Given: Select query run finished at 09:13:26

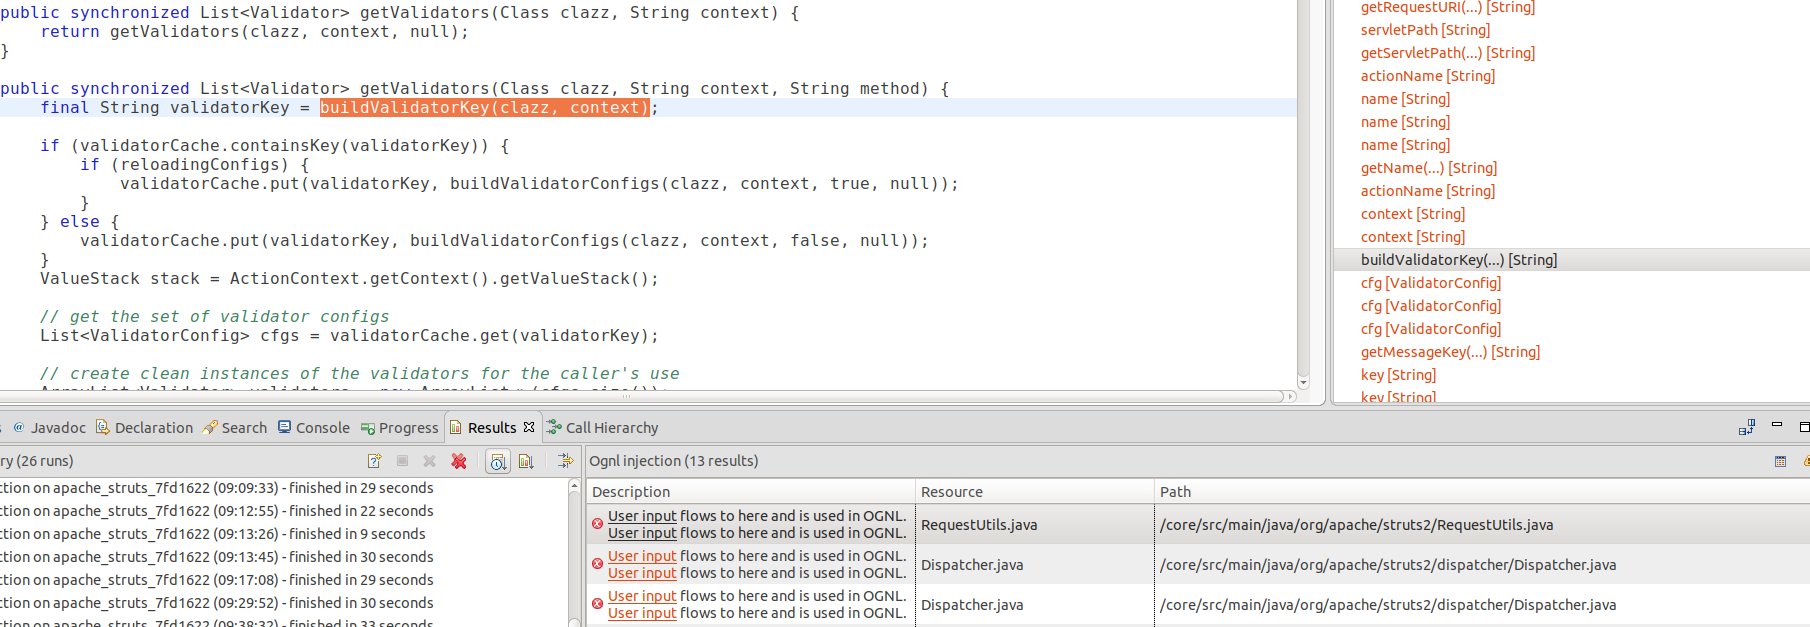Looking at the screenshot, I should [x=217, y=534].
